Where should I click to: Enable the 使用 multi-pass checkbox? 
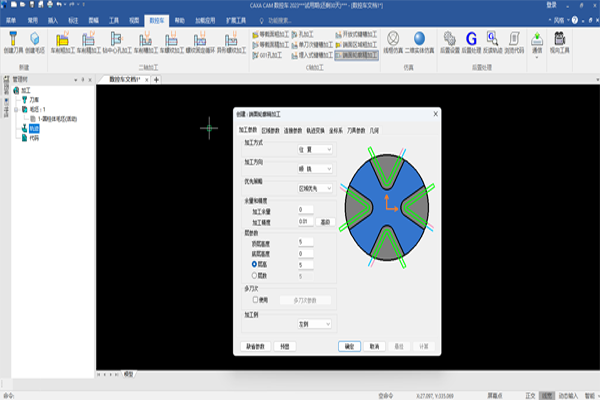coord(253,299)
